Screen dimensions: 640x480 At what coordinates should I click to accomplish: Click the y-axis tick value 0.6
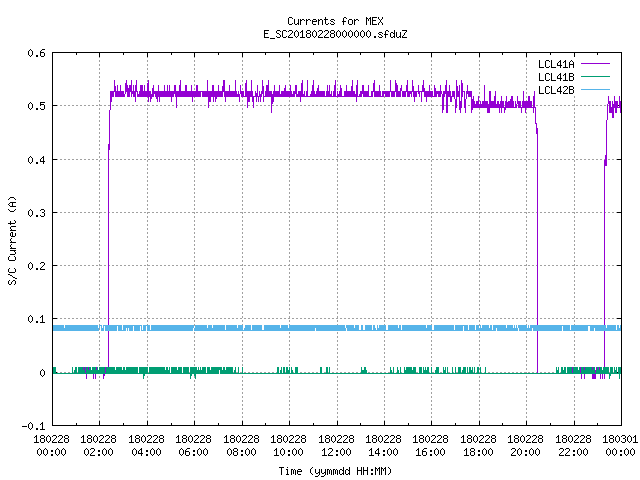36,53
